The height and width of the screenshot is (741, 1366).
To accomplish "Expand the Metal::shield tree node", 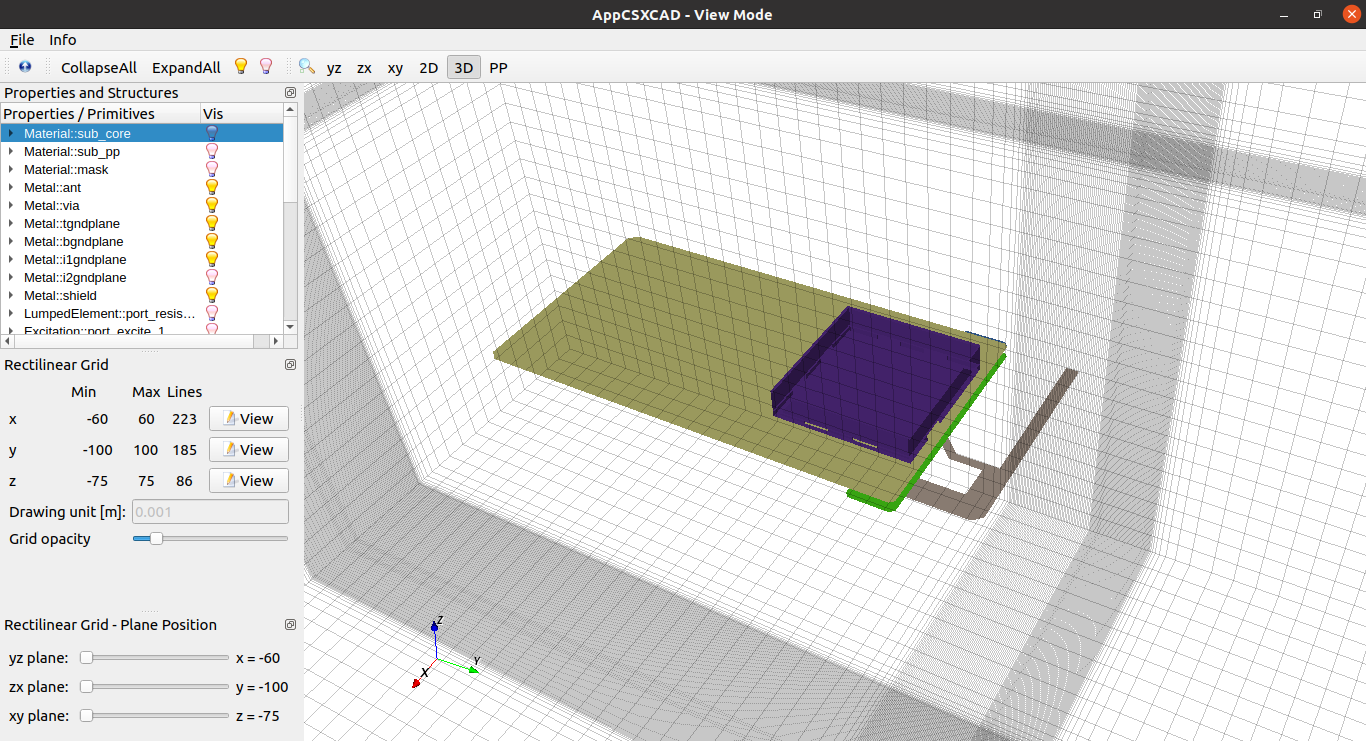I will click(10, 295).
